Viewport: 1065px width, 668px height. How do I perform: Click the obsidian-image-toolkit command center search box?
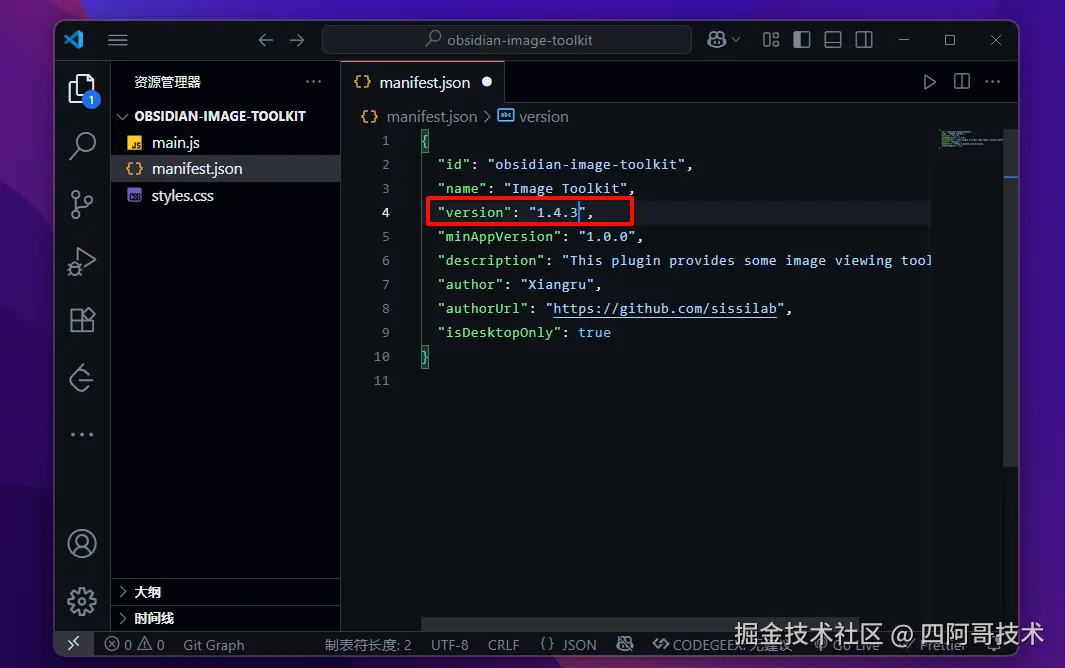tap(507, 39)
